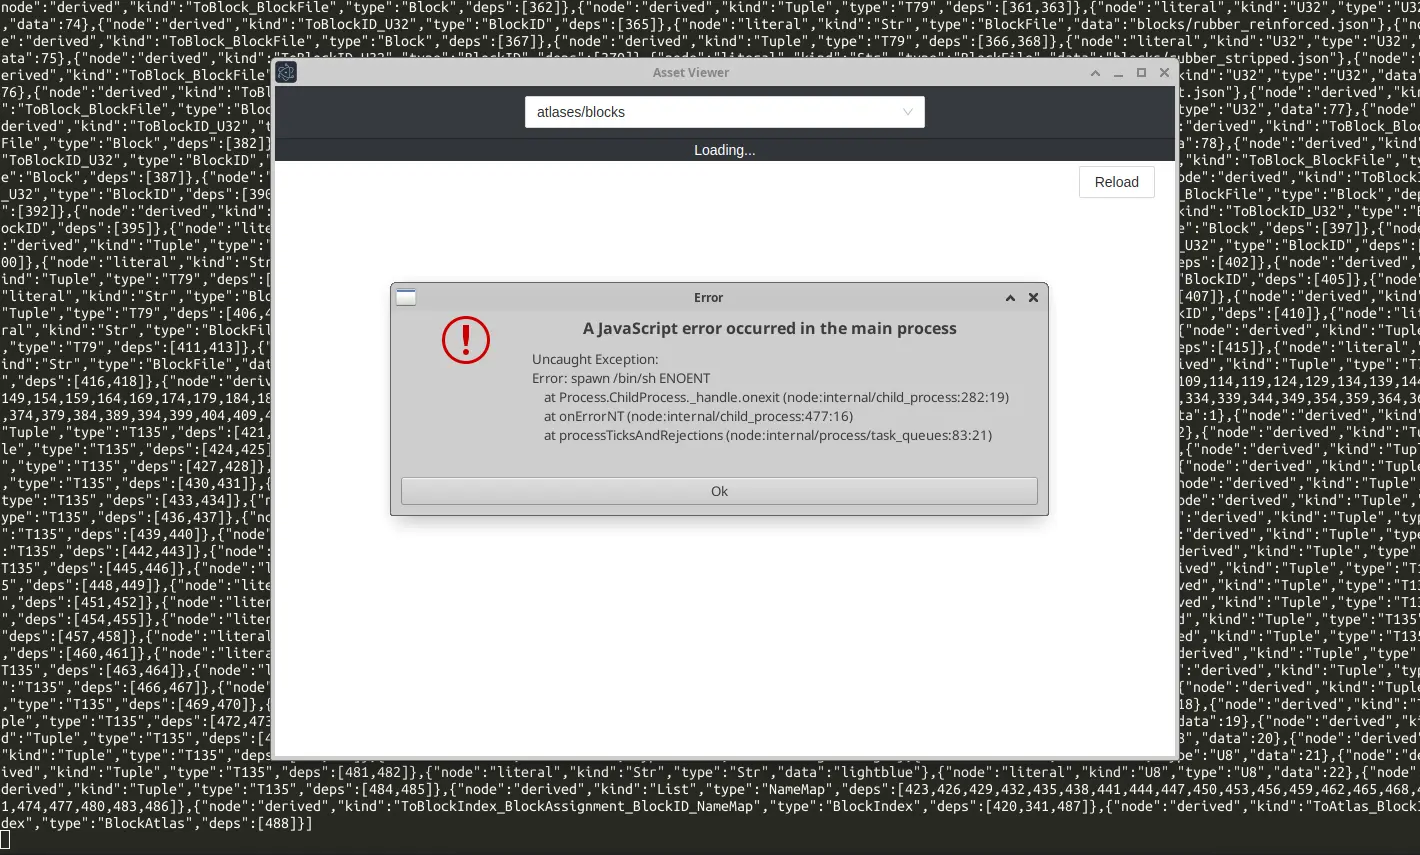The image size is (1420, 855).
Task: Minimize the Asset Viewer window
Action: pos(1118,73)
